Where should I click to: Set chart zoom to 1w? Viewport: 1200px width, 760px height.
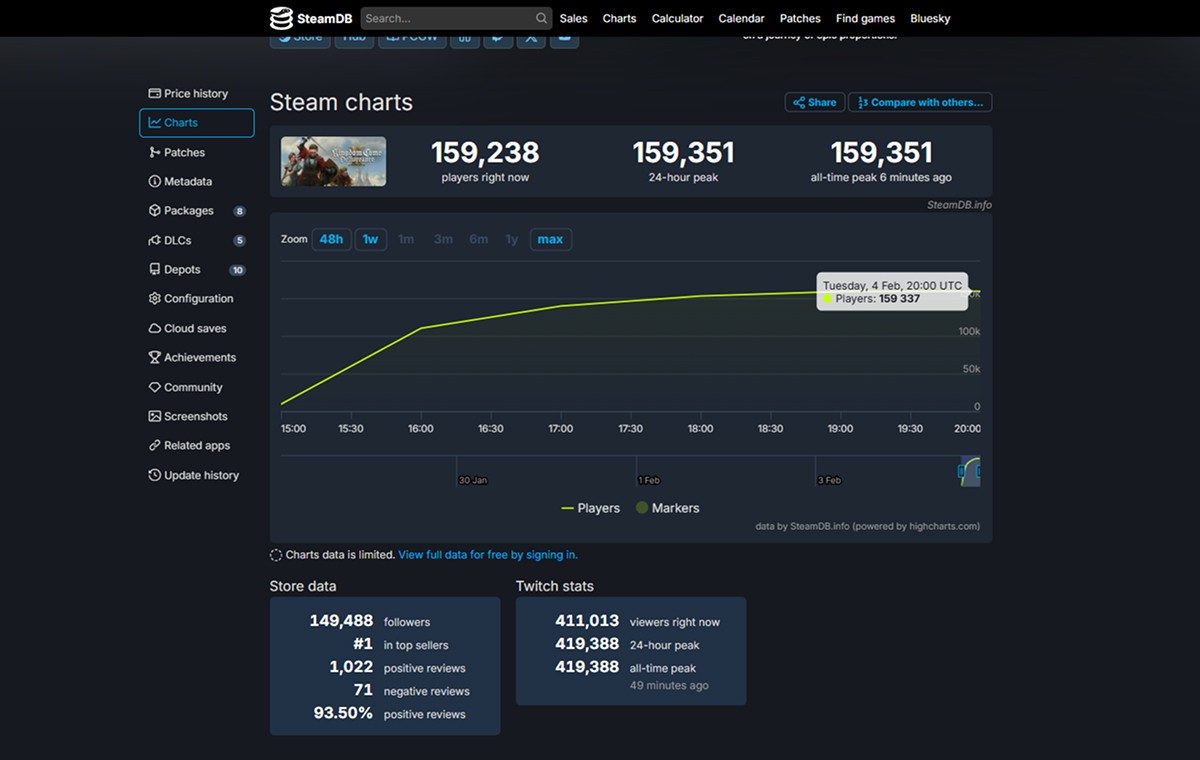(x=370, y=239)
